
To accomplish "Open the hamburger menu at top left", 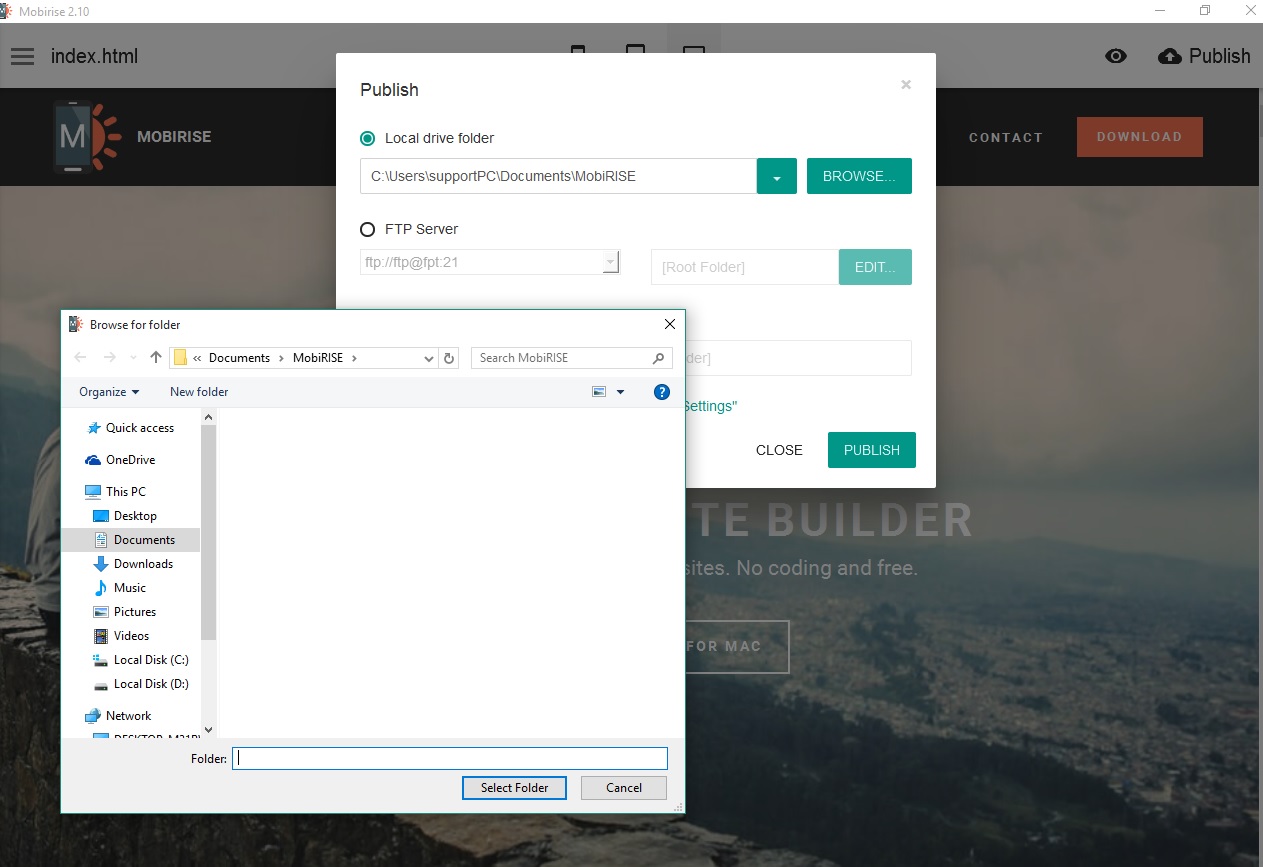I will coord(22,56).
